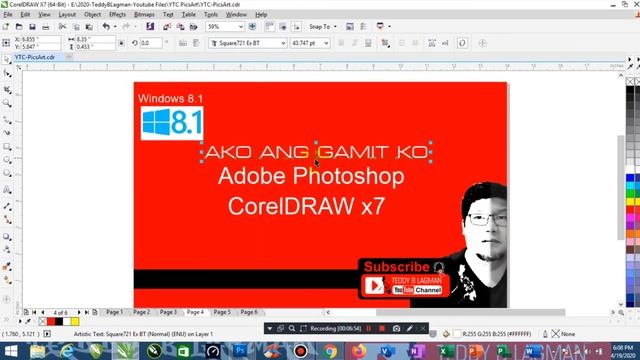Go to the previous page arrow in navigator
The image size is (640, 360).
coord(43,312)
